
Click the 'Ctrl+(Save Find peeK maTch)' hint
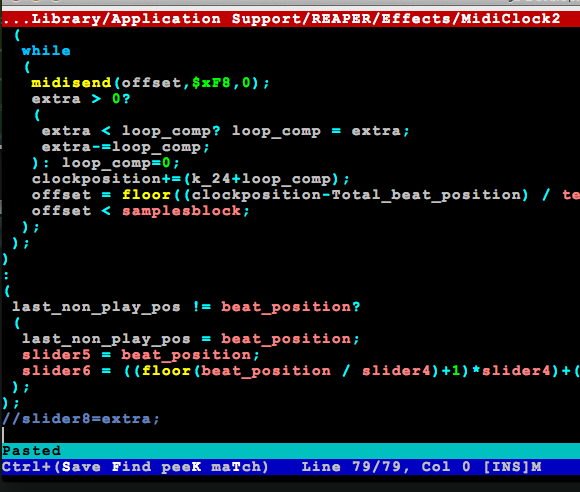tap(135, 467)
